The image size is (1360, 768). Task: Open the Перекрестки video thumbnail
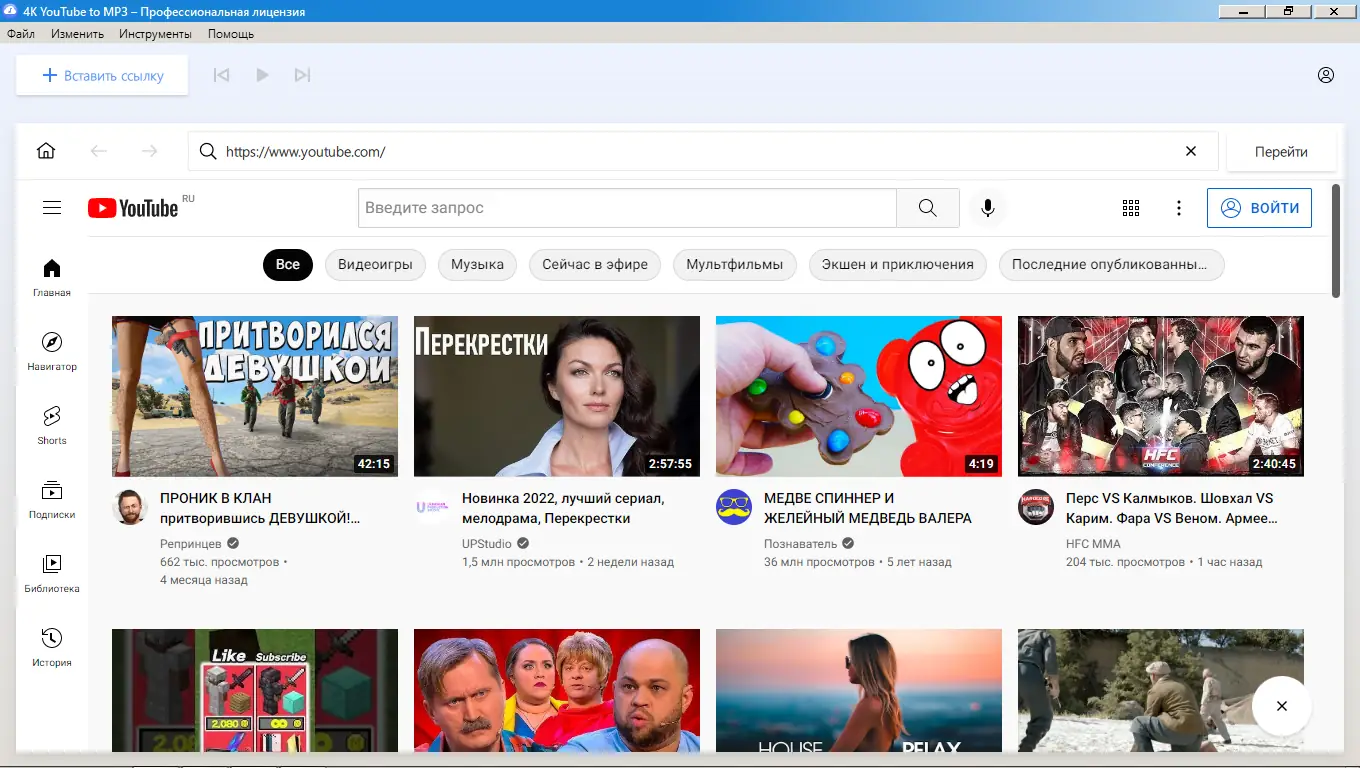coord(557,396)
